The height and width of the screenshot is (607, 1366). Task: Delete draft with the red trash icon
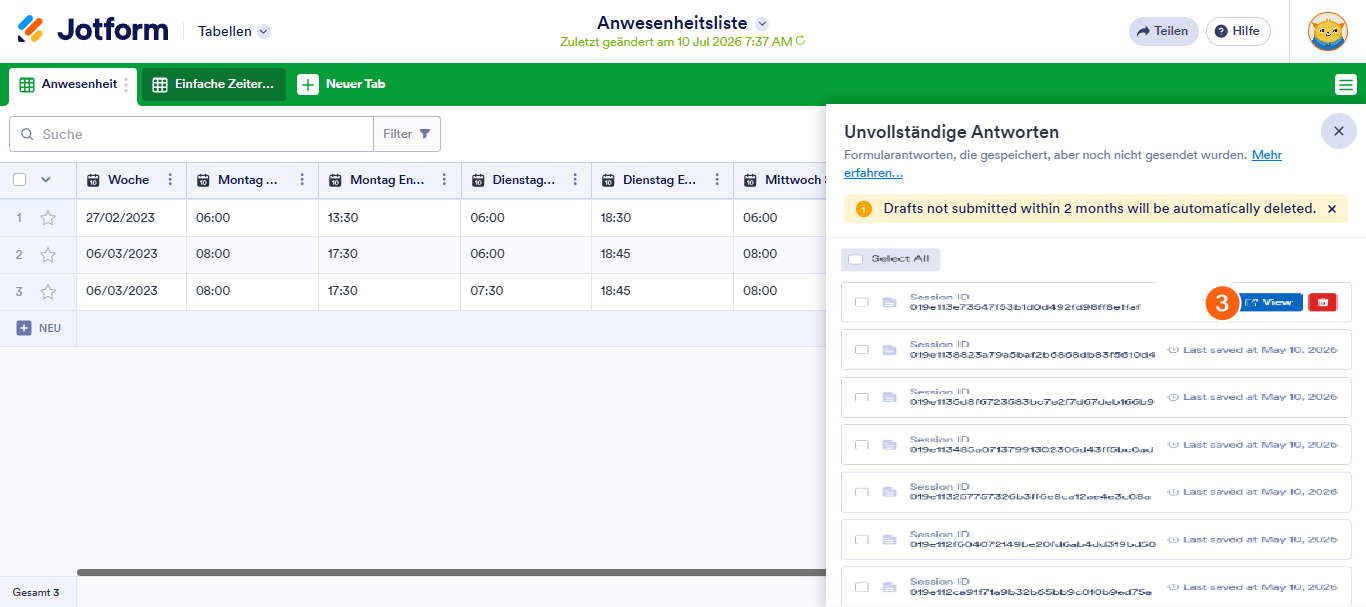click(1322, 302)
